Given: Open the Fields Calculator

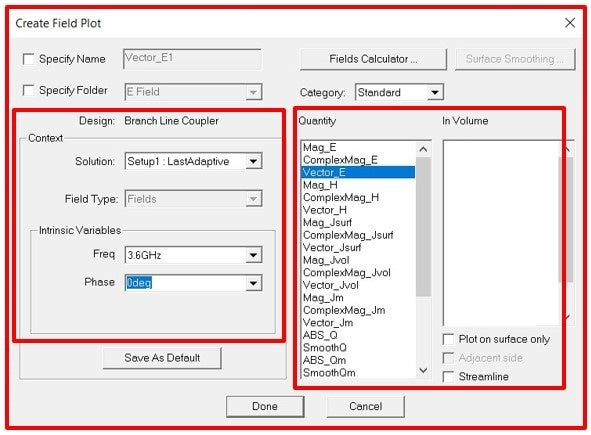Looking at the screenshot, I should (373, 59).
